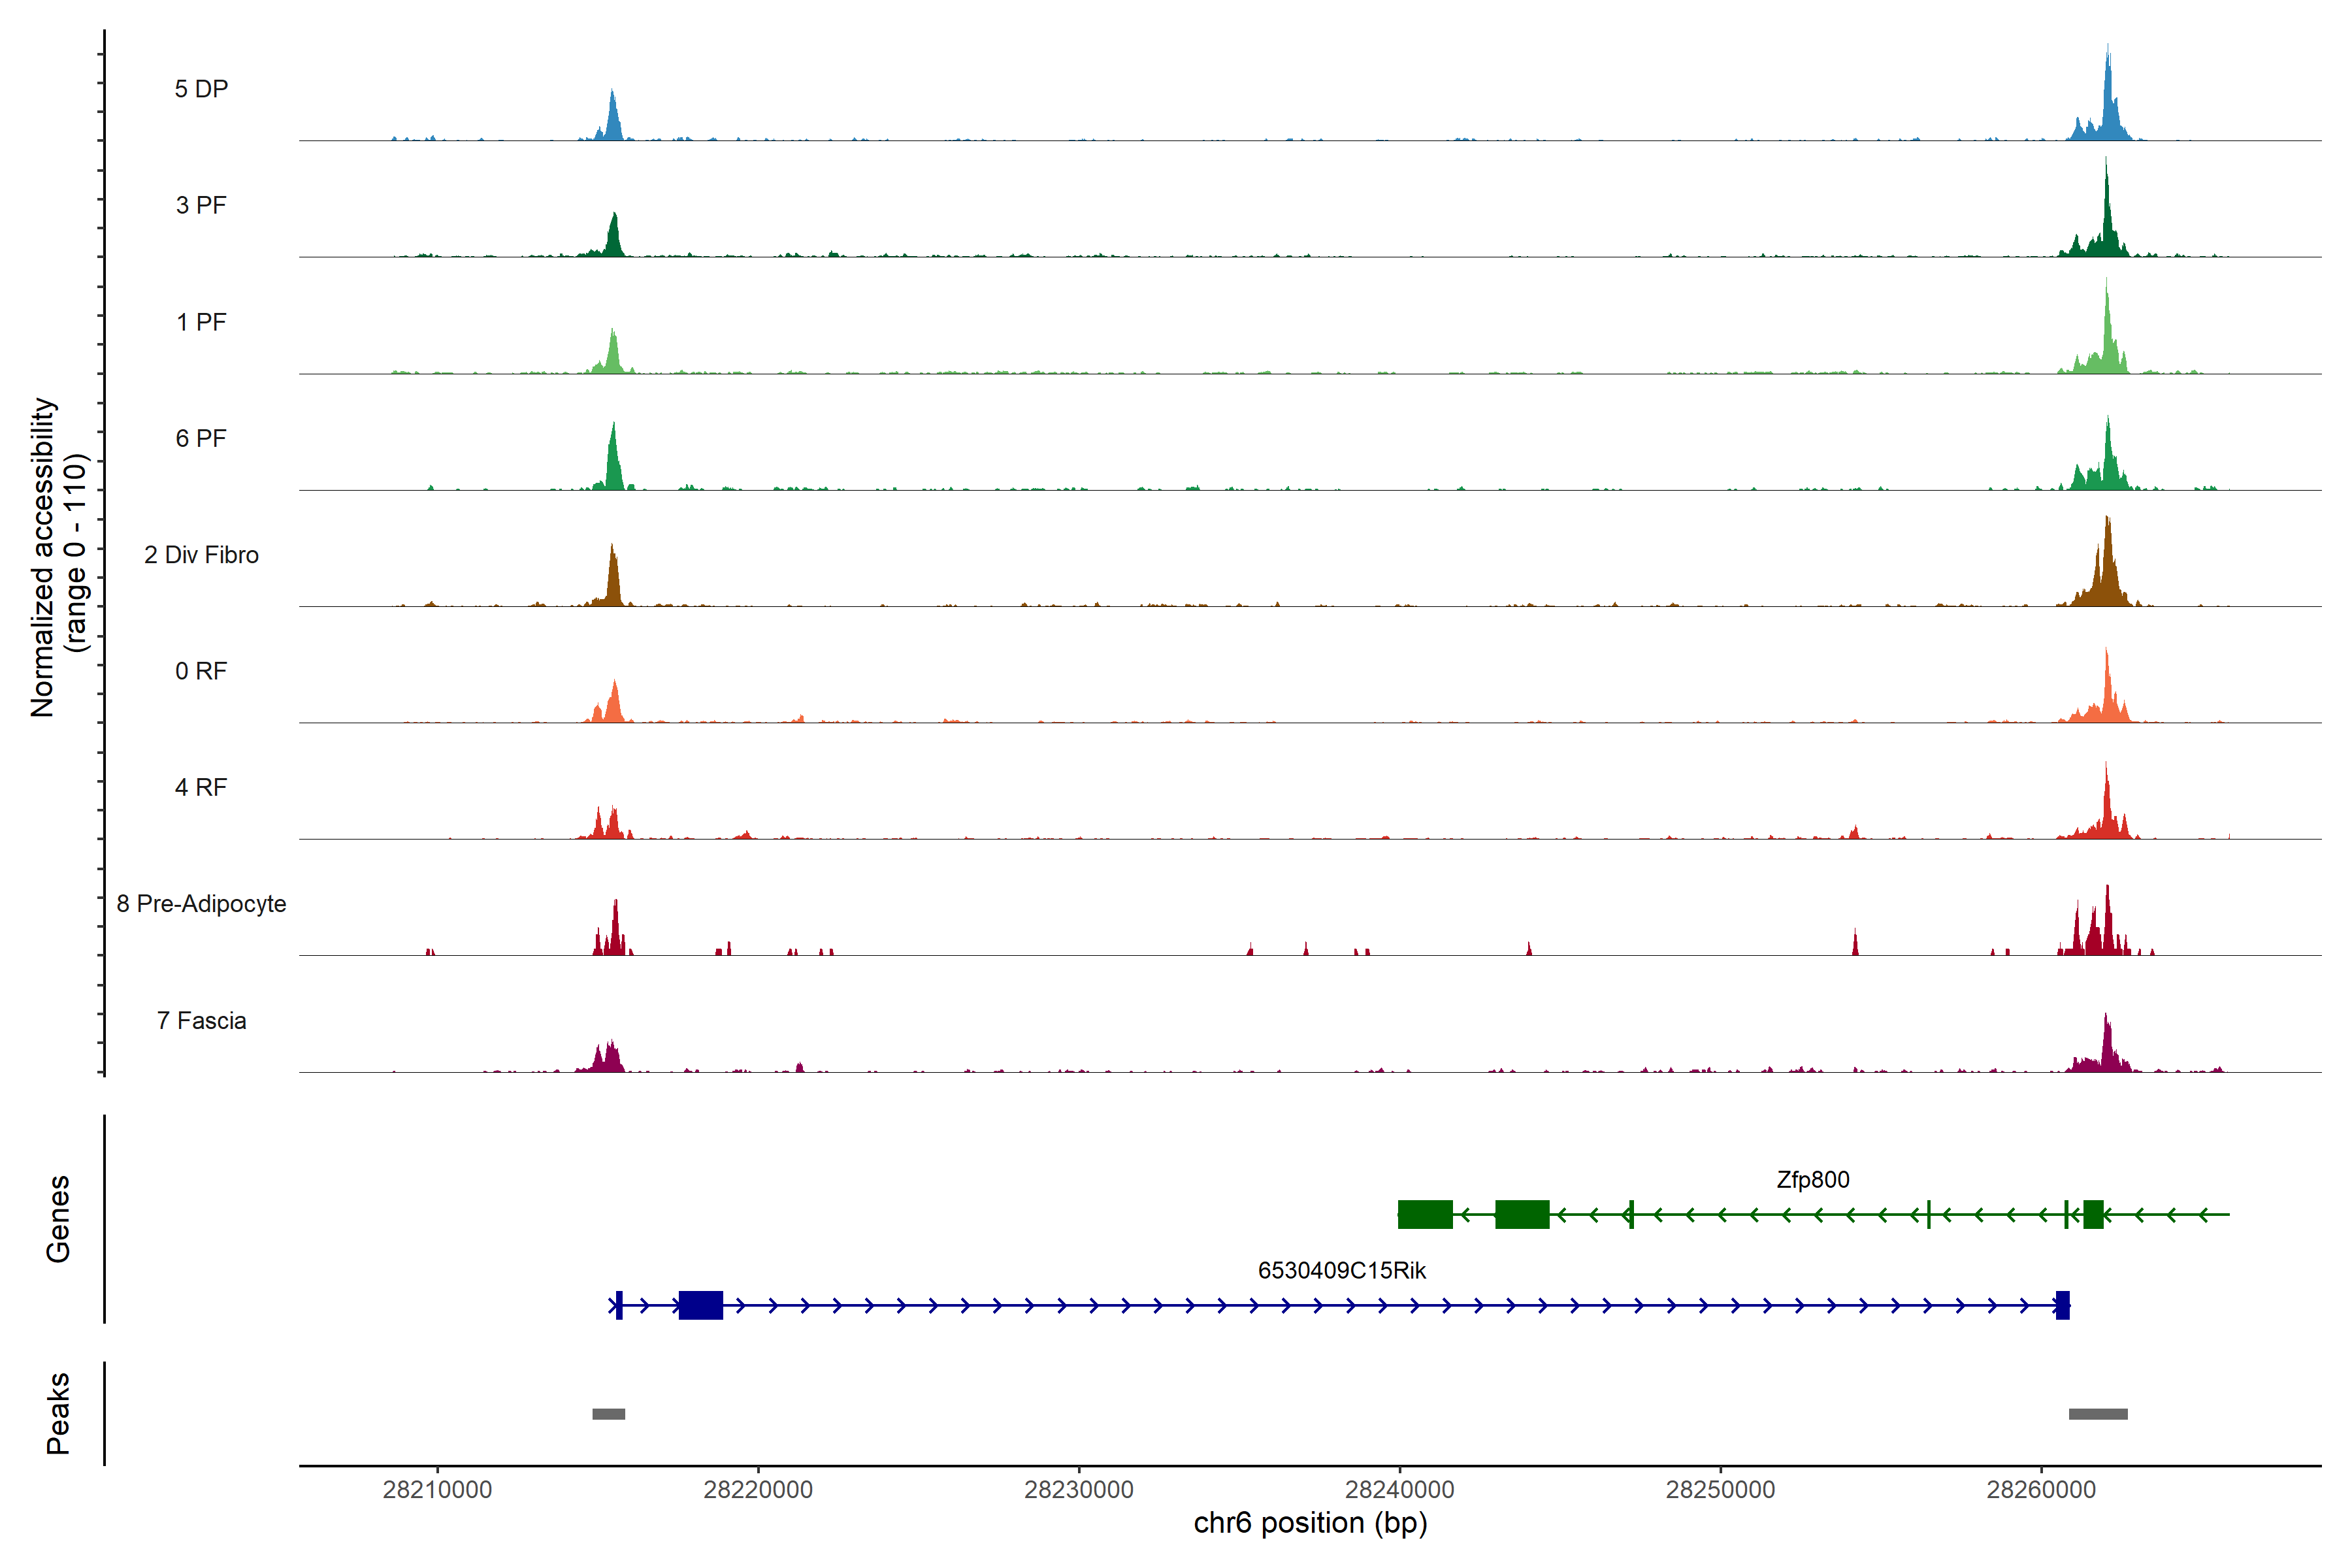2352x1568 pixels.
Task: Click the 3 PF track label
Action: 201,205
